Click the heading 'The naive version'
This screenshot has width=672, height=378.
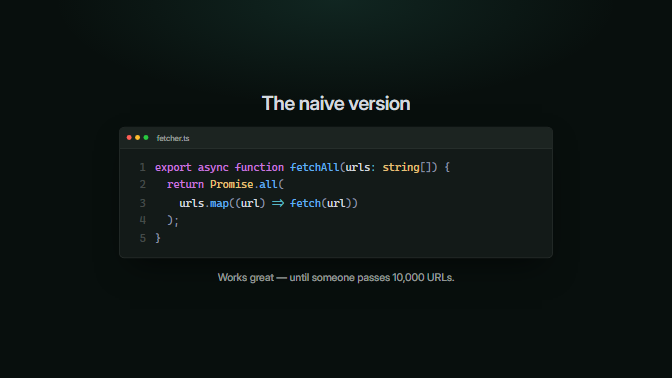[x=336, y=103]
